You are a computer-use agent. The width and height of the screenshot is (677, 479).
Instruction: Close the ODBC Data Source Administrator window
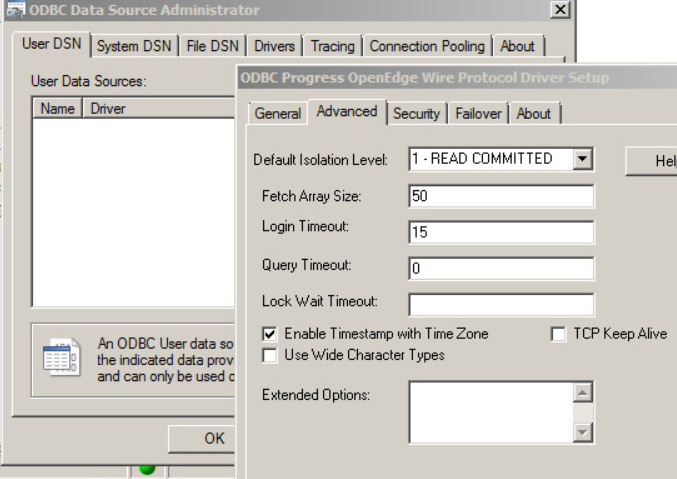tap(560, 10)
